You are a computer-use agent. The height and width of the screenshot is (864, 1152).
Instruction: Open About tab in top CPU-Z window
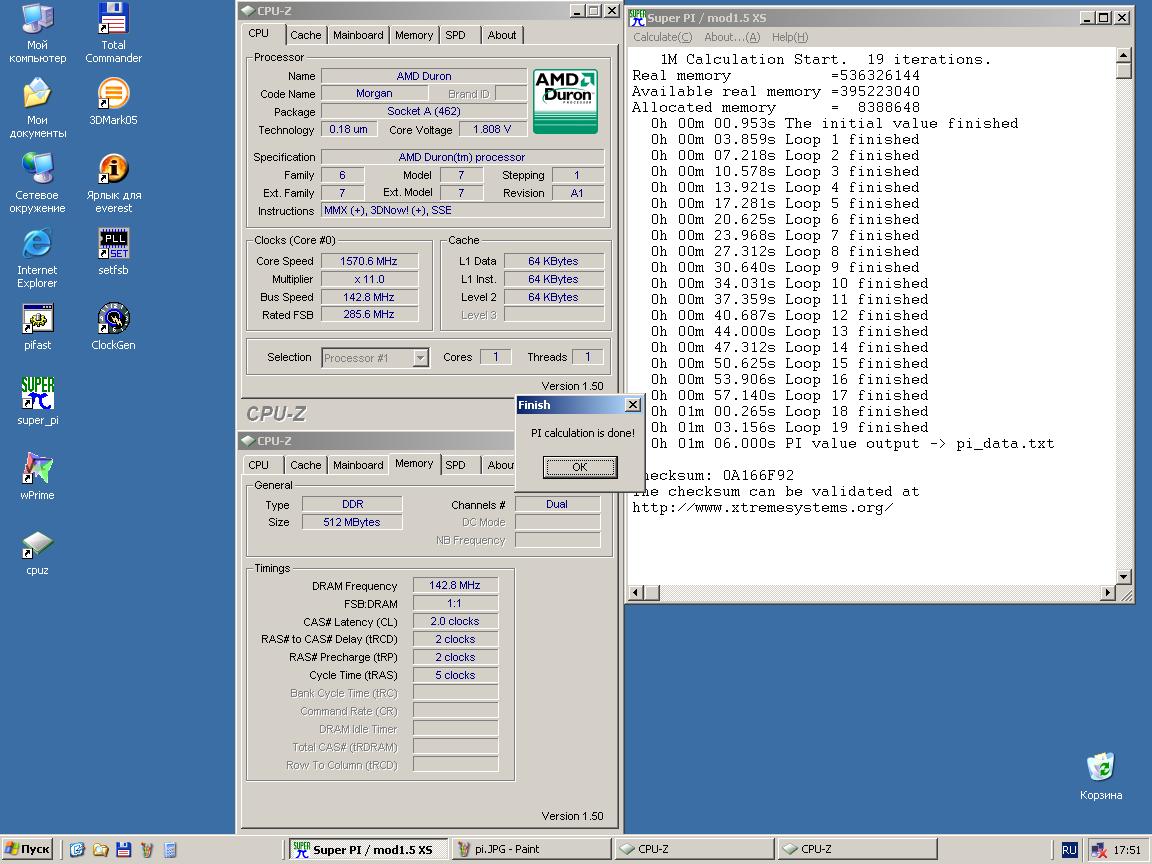coord(502,35)
